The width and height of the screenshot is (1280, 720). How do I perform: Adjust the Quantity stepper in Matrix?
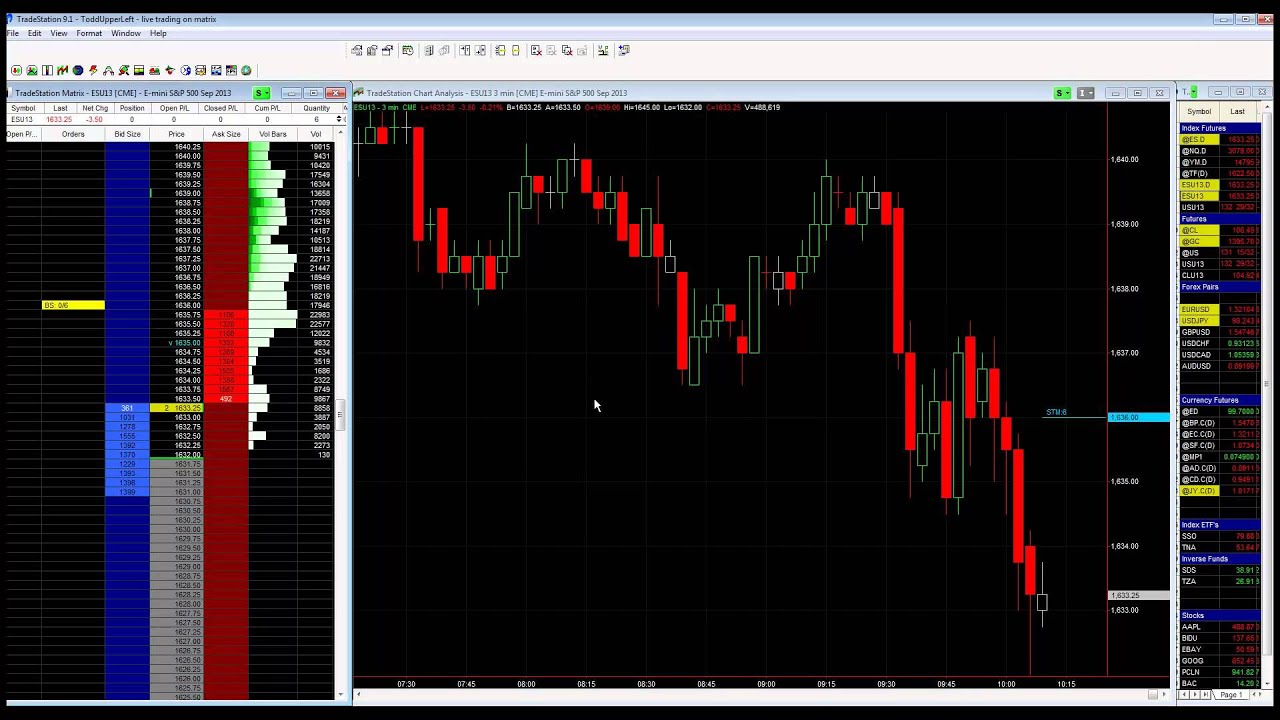click(340, 119)
